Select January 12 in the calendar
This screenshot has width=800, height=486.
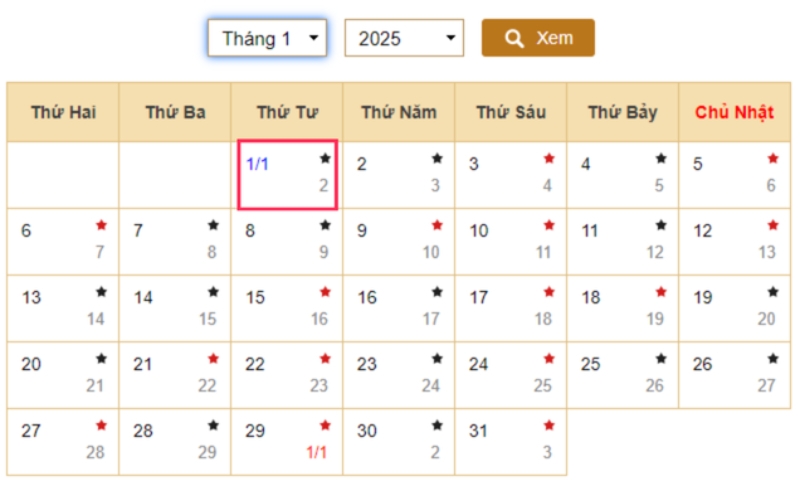pyautogui.click(x=735, y=242)
